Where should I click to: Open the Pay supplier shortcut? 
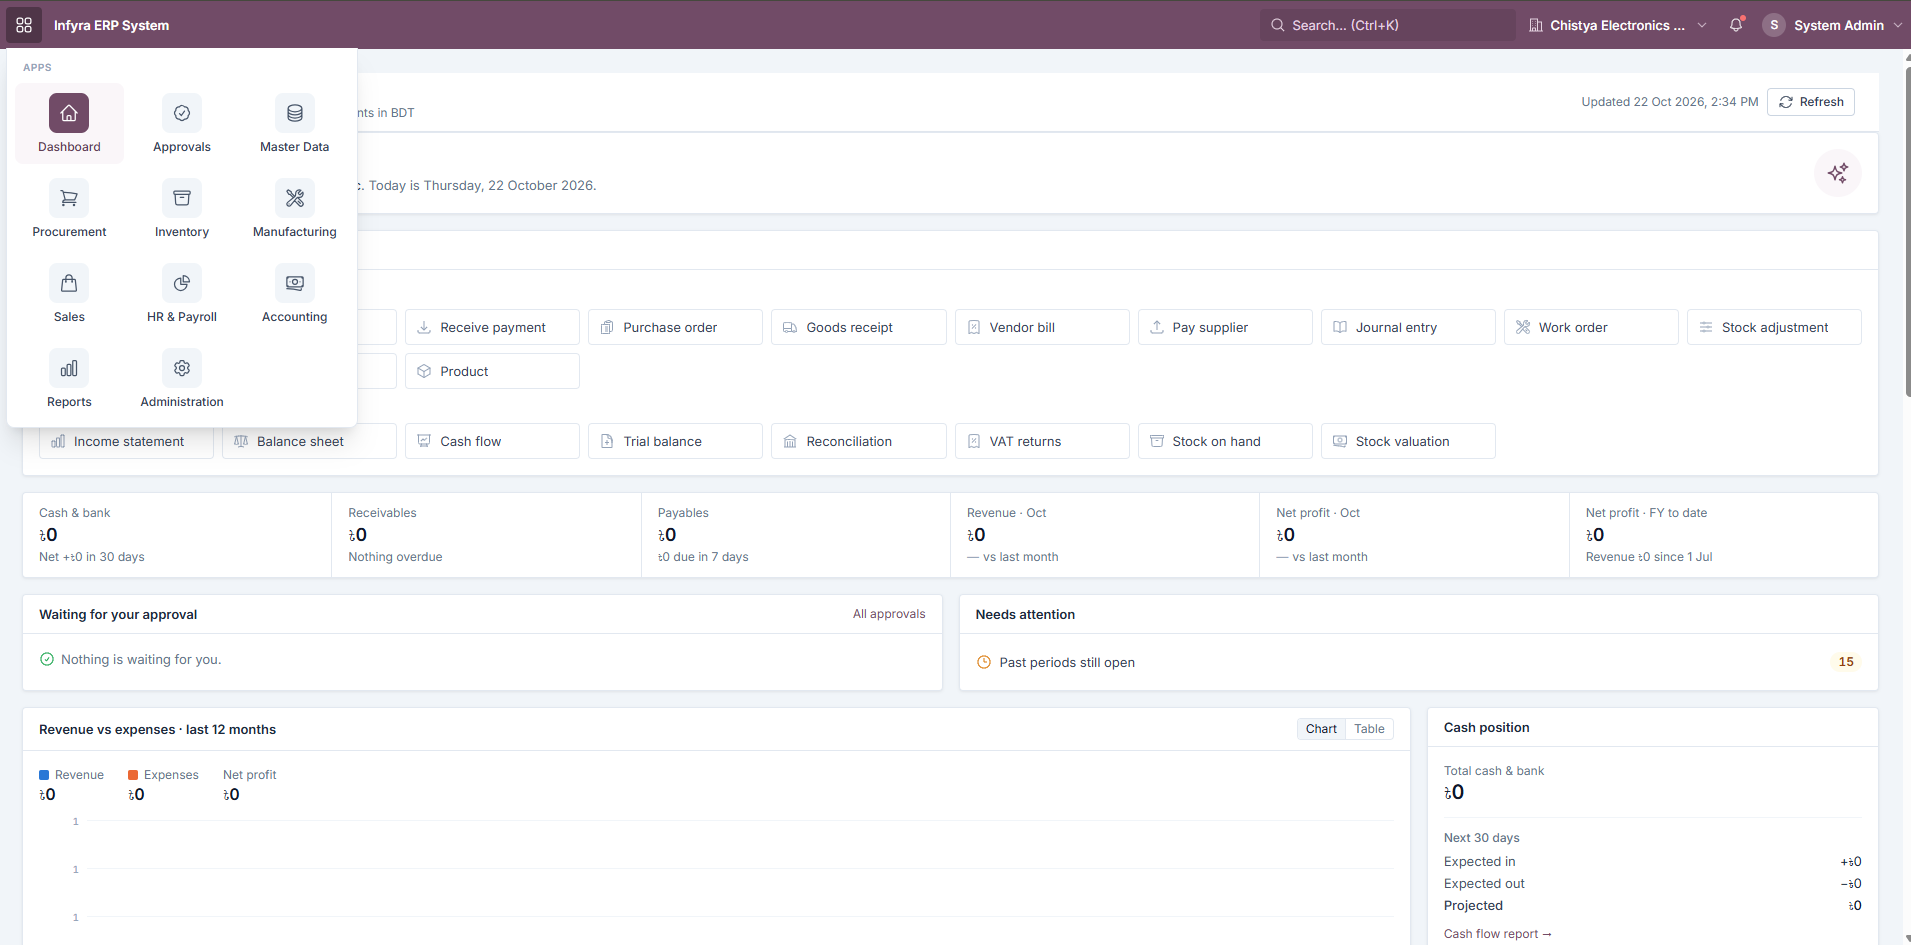[x=1225, y=327]
